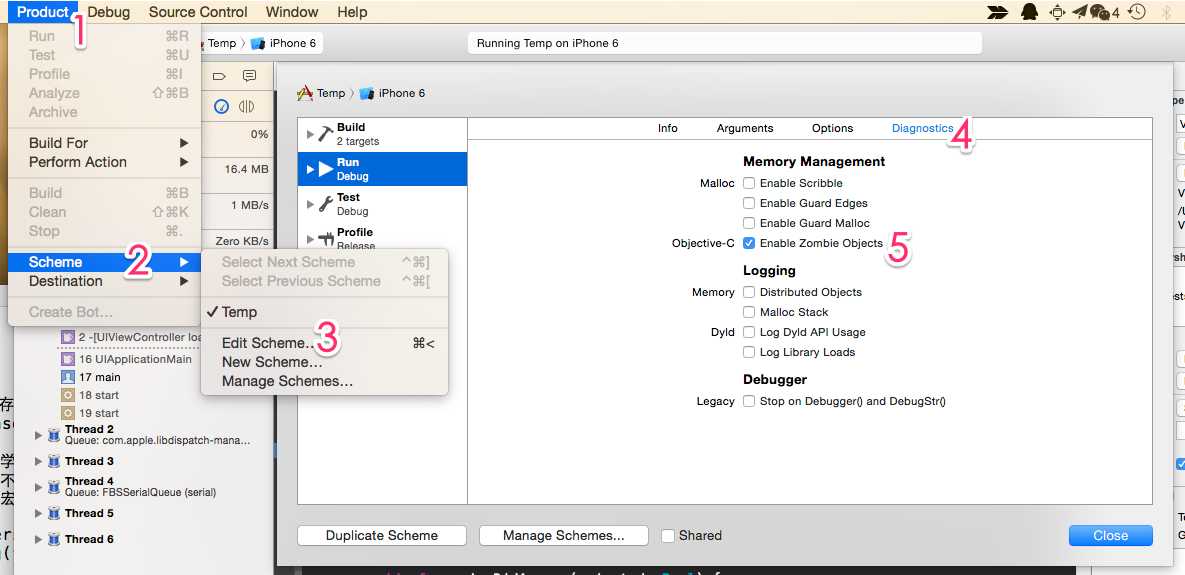This screenshot has width=1185, height=575.
Task: Enable Guard Edges checkbox
Action: [749, 203]
